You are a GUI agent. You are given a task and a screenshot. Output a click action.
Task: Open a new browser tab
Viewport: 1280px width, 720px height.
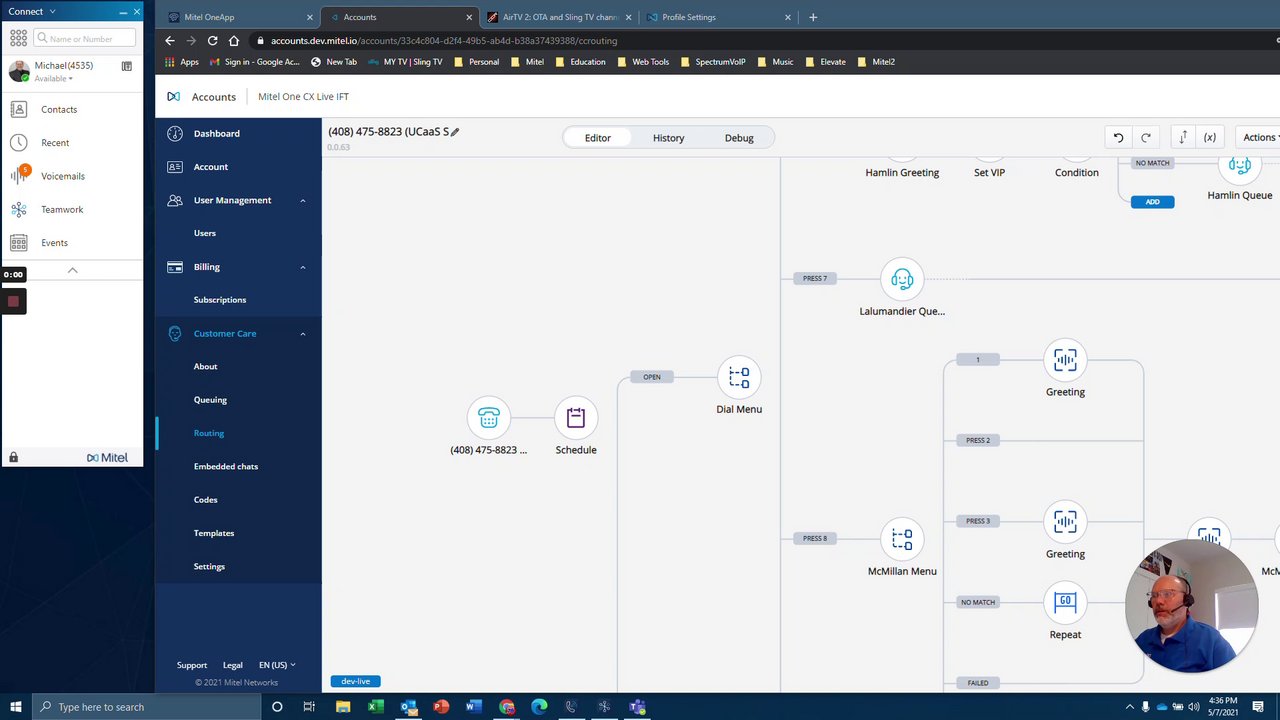[x=813, y=17]
